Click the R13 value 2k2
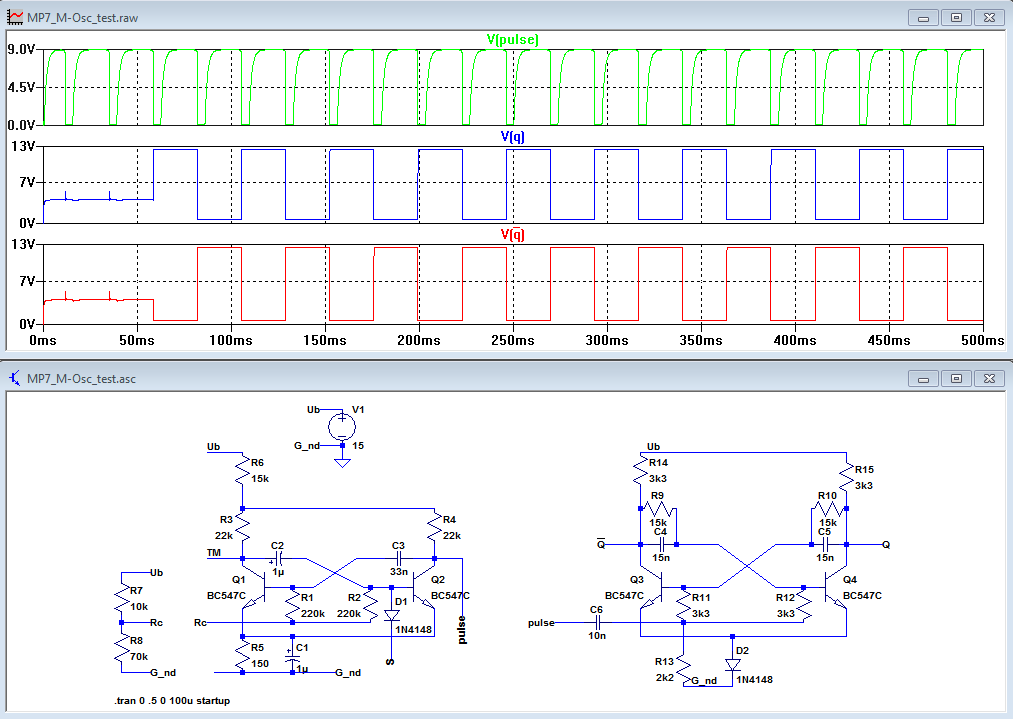Viewport: 1013px width, 719px height. pyautogui.click(x=665, y=678)
